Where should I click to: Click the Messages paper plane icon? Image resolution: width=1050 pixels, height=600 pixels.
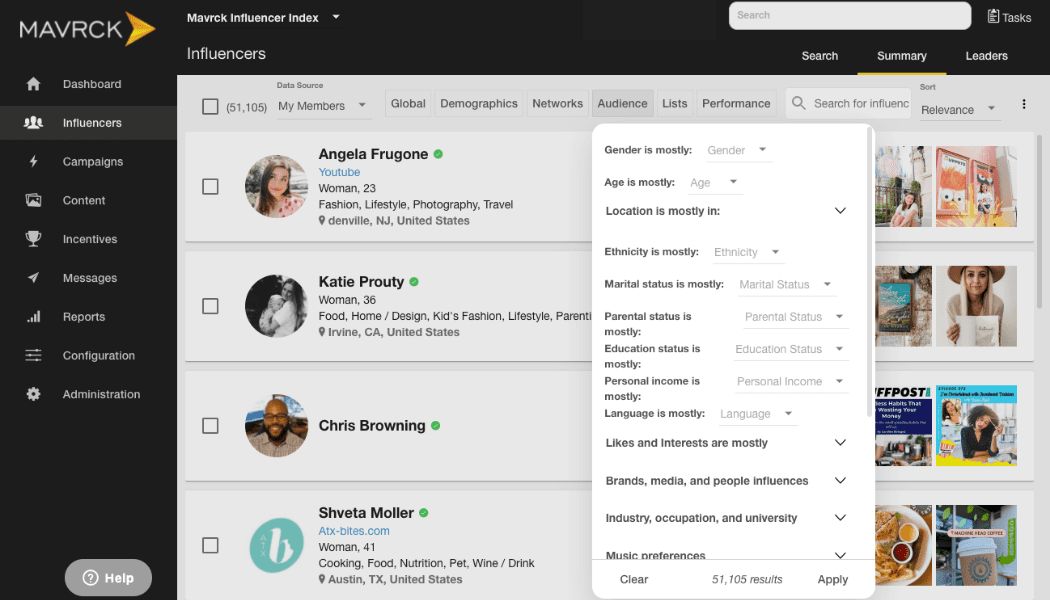(33, 278)
